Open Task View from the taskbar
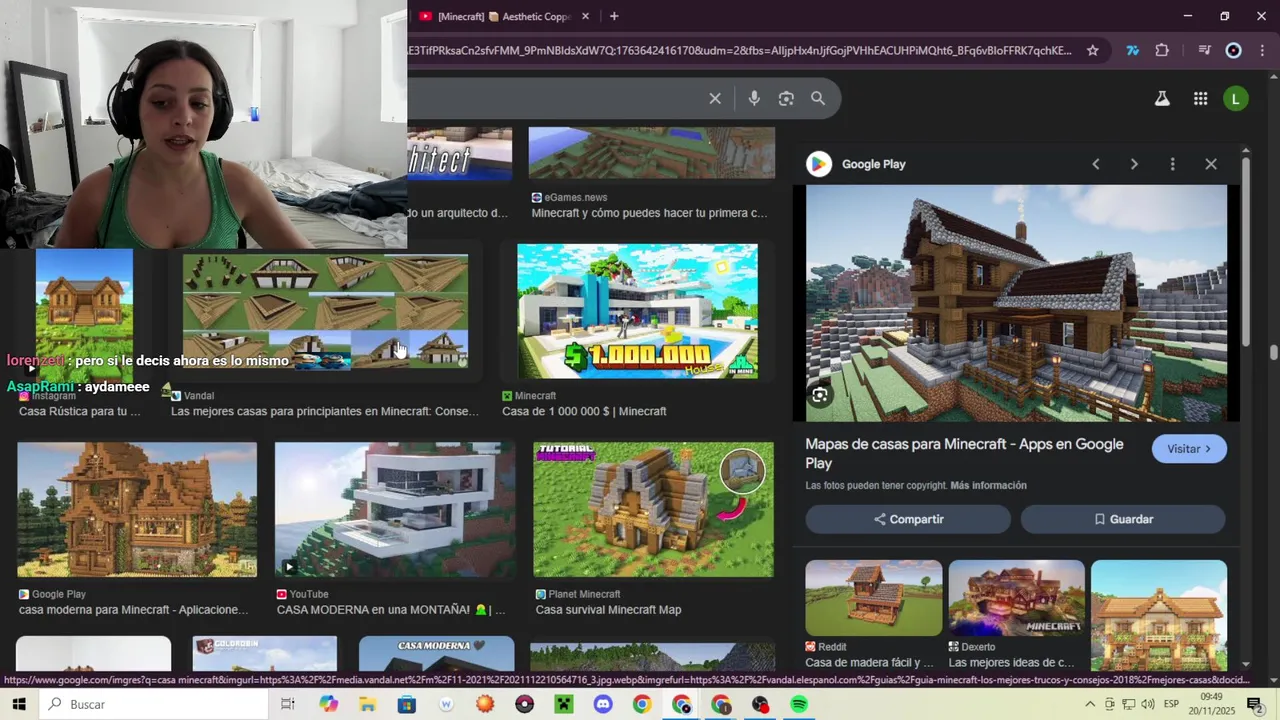Screen dimensions: 1280x720 coord(287,704)
